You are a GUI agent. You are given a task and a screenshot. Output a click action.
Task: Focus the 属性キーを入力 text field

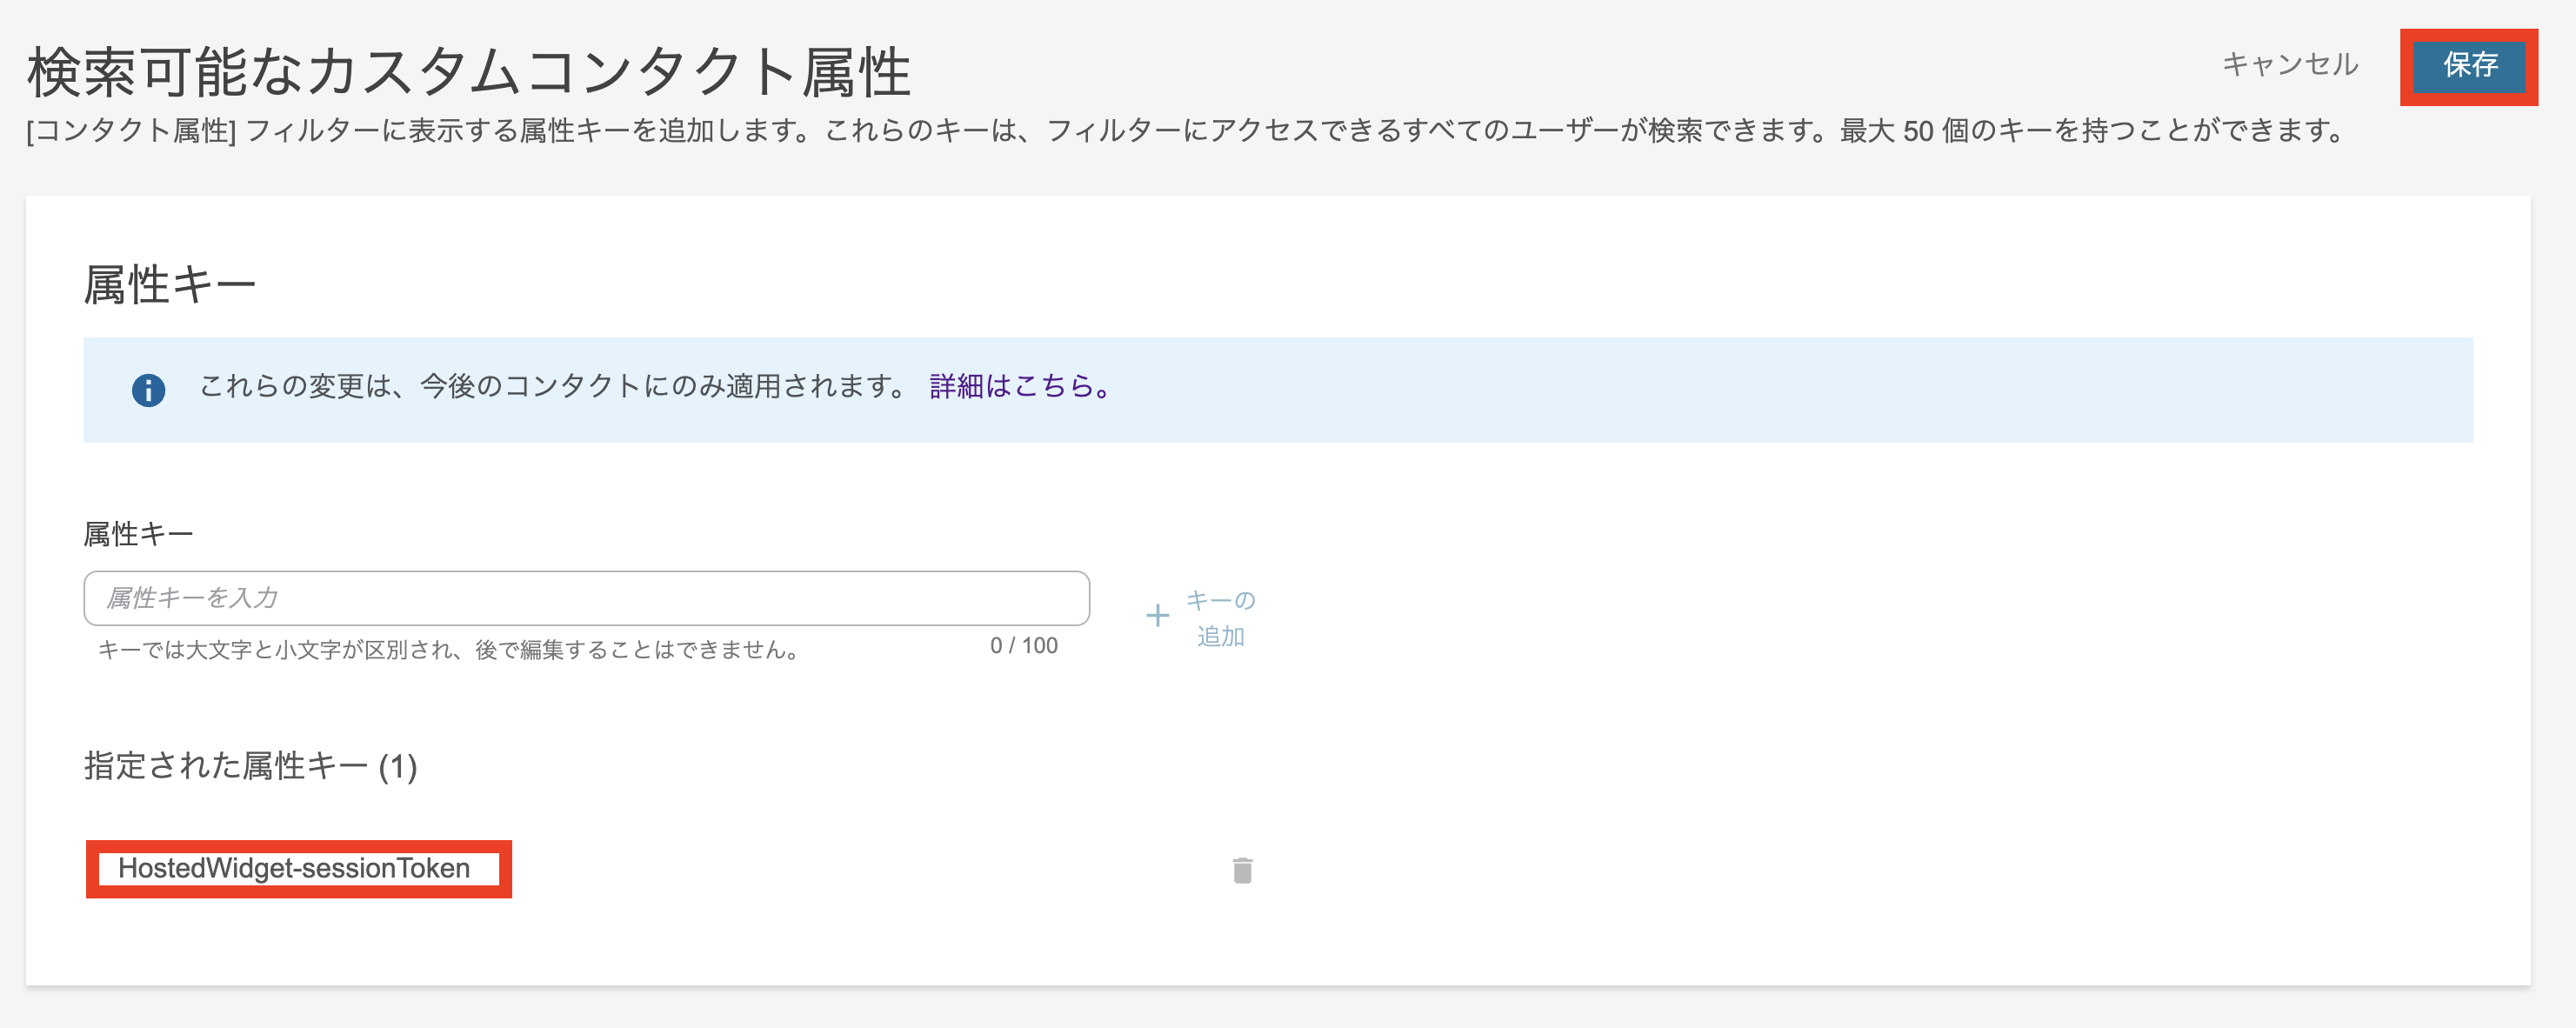tap(586, 598)
